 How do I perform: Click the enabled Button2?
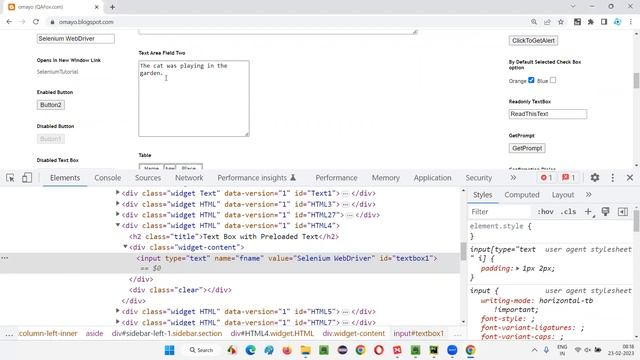51,105
